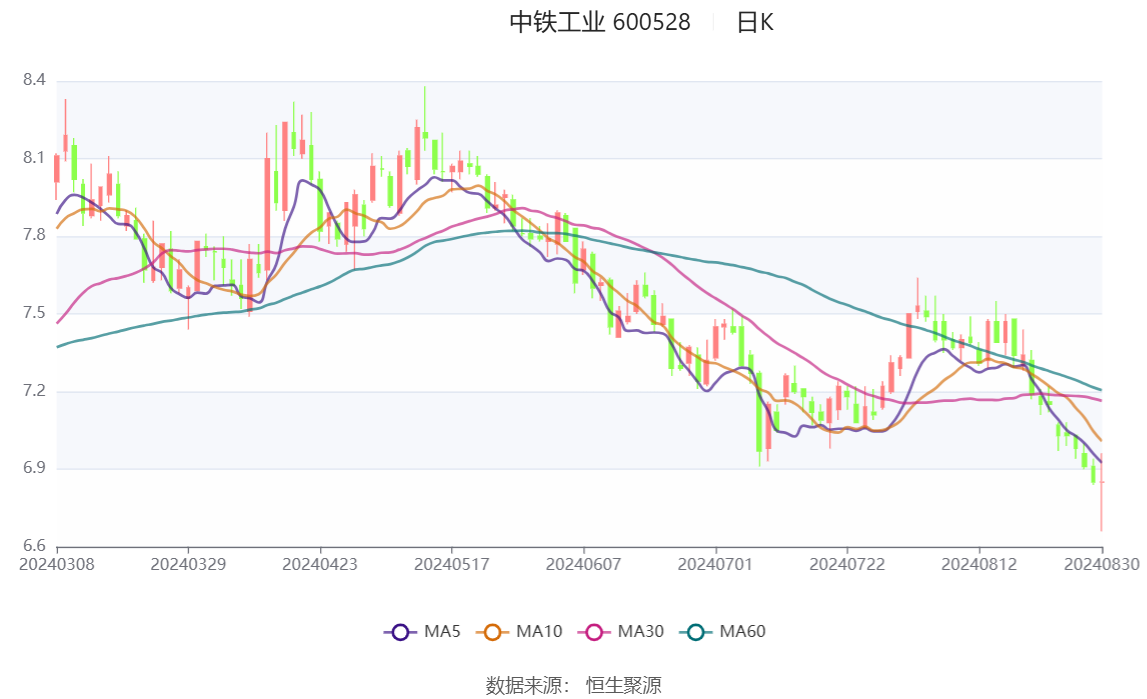Click the last candlestick with long lower wick

click(x=1101, y=492)
